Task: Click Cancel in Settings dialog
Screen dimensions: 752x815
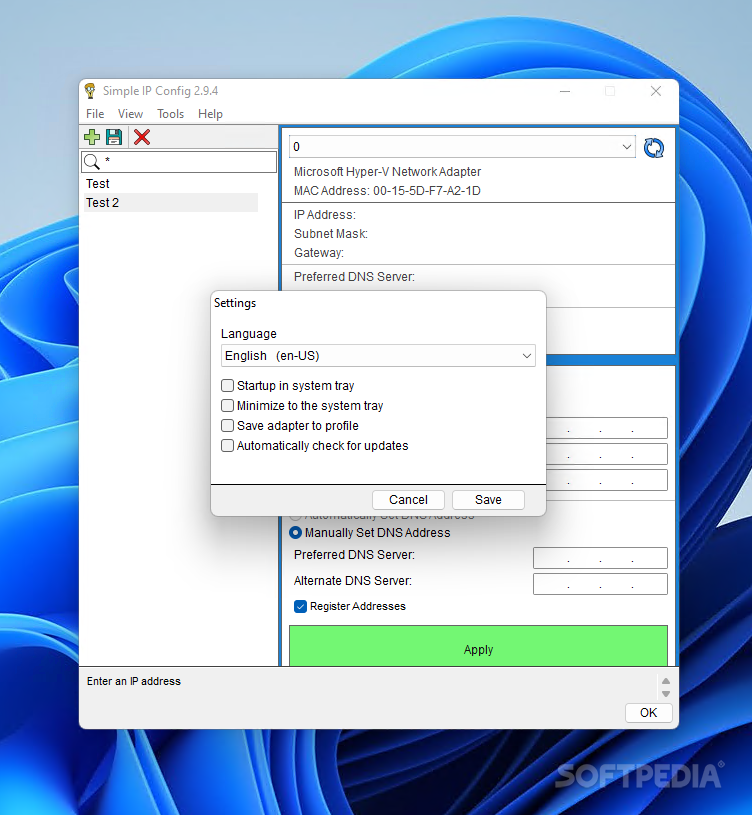Action: pyautogui.click(x=408, y=499)
